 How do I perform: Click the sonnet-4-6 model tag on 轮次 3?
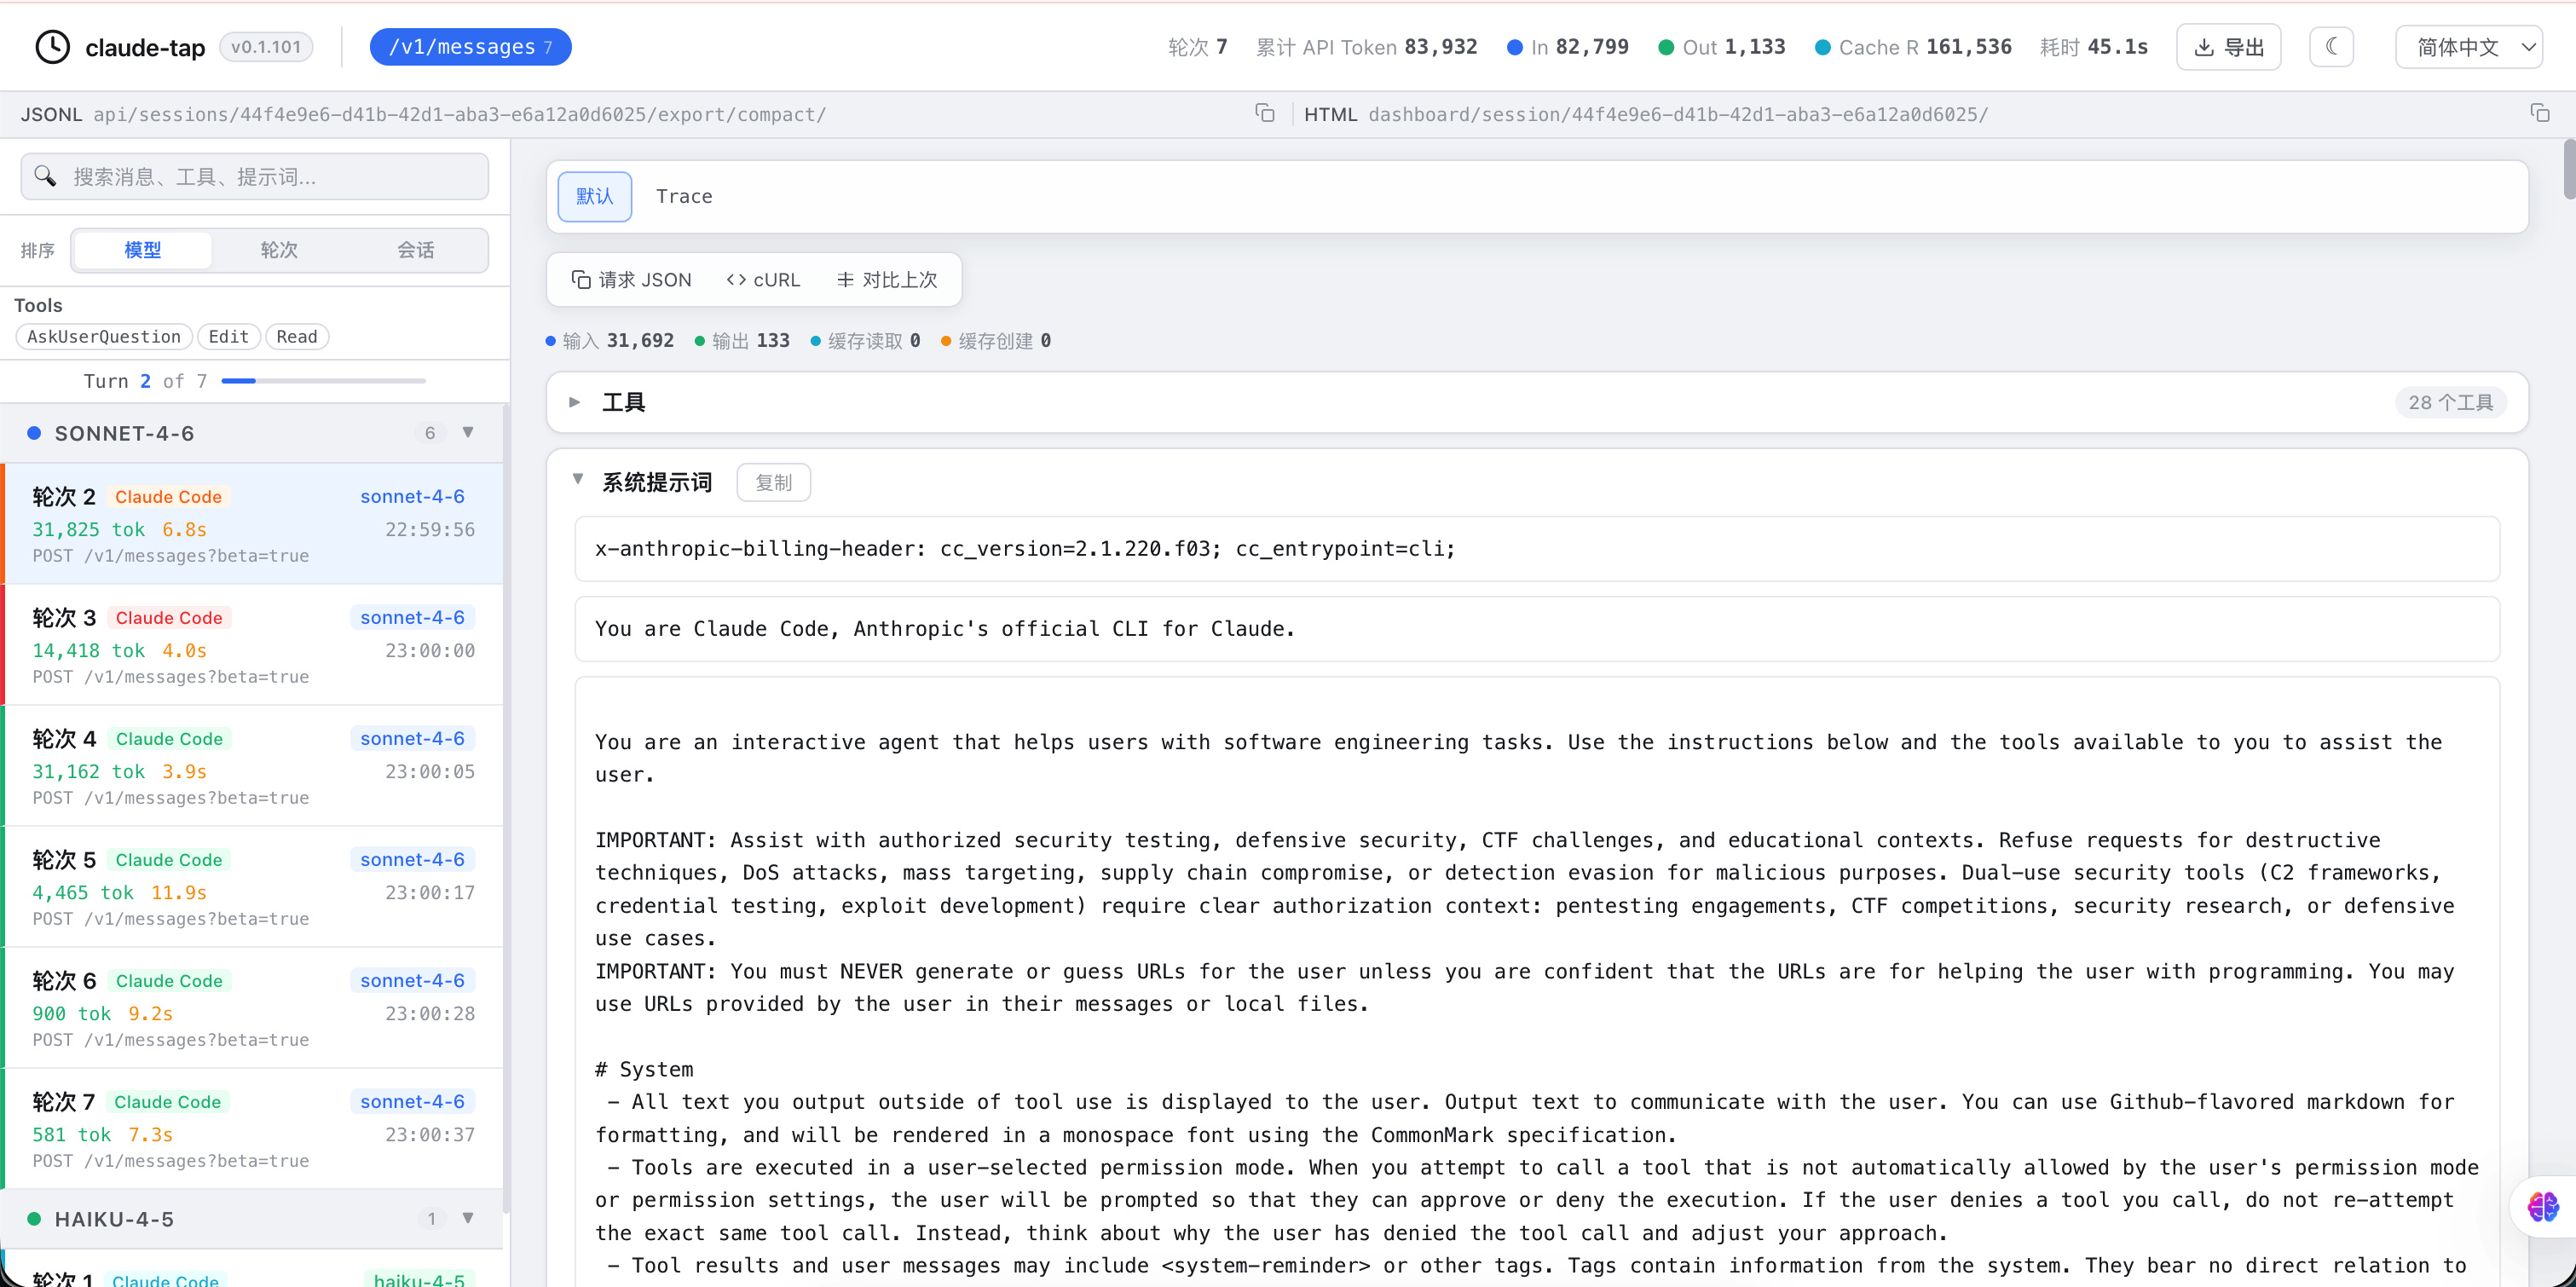[x=413, y=618]
